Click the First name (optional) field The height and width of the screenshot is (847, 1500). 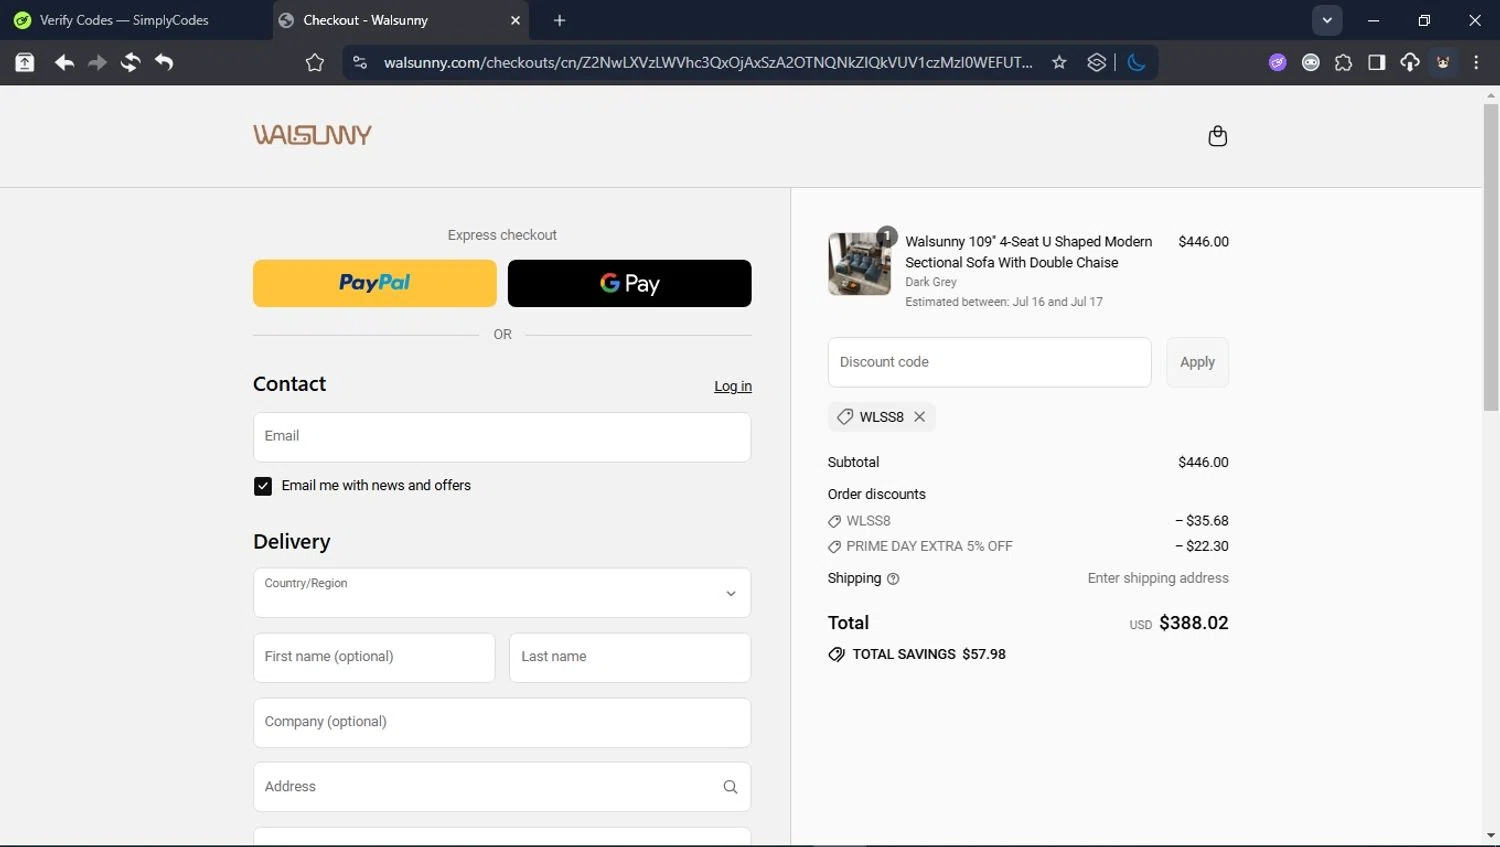[x=374, y=658]
